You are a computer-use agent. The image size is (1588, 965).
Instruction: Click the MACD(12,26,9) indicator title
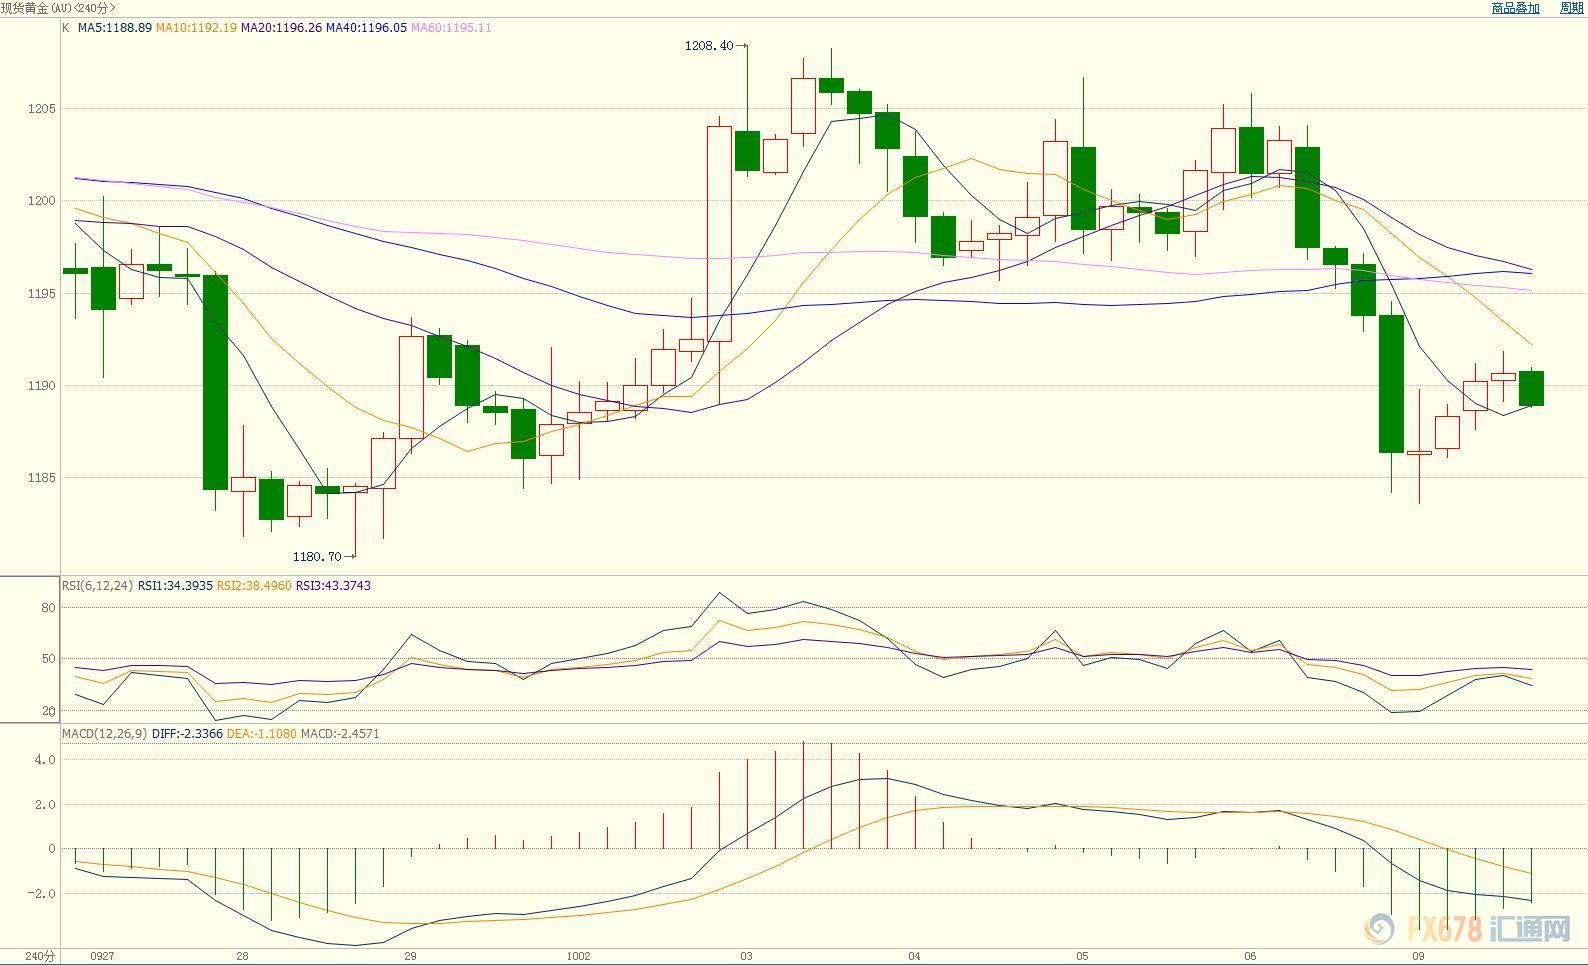105,734
